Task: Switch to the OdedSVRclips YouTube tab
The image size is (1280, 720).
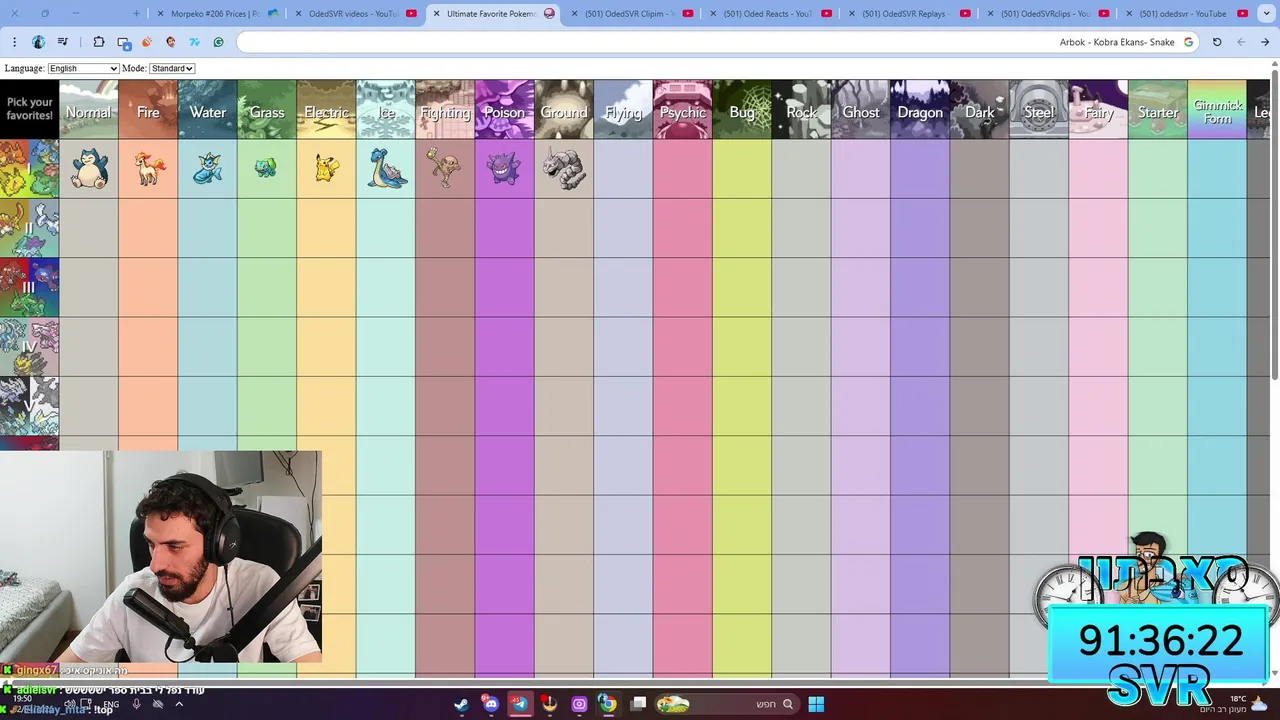Action: [x=1045, y=14]
